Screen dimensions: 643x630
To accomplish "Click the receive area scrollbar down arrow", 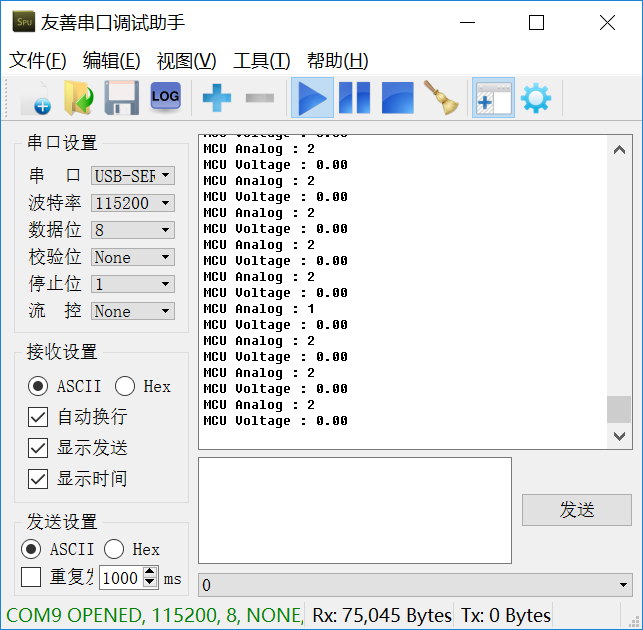I will [x=619, y=436].
